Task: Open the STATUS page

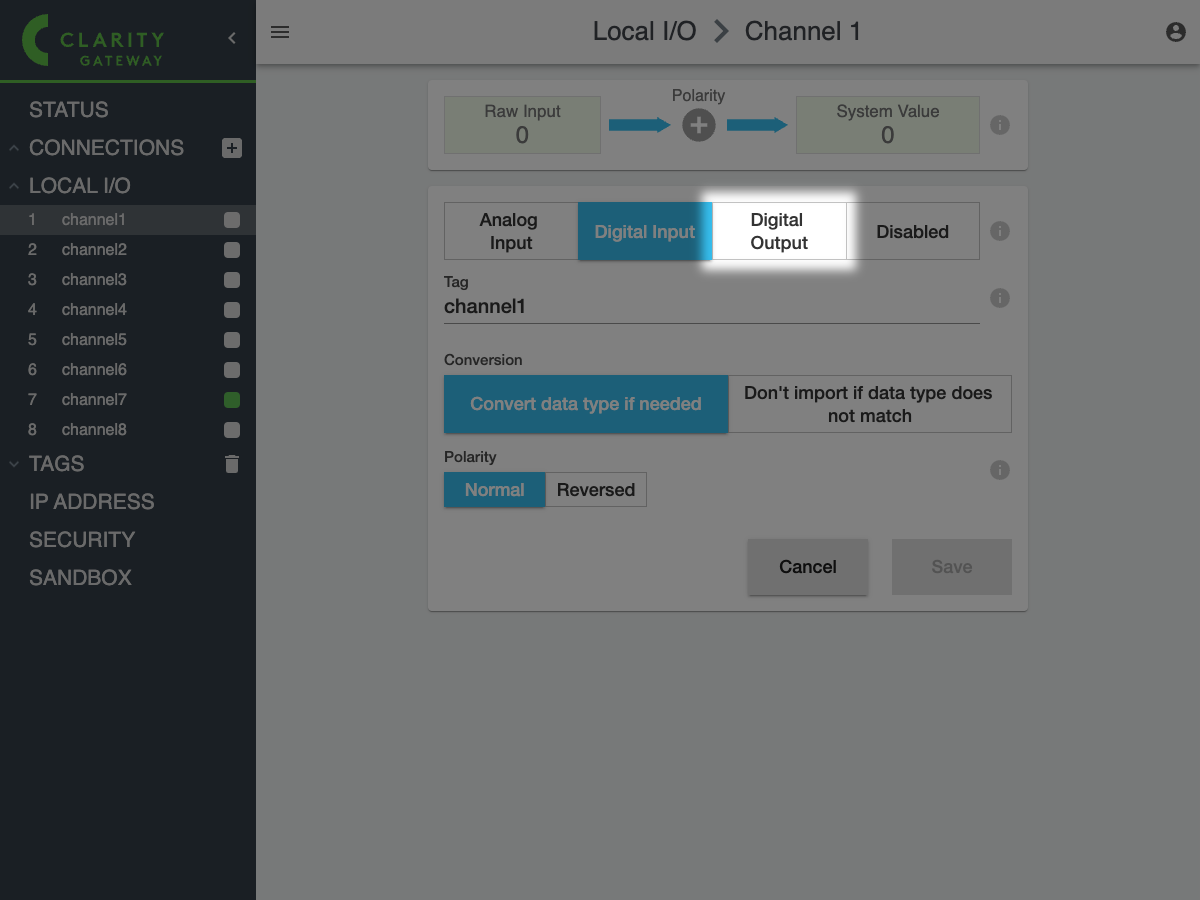Action: (69, 110)
